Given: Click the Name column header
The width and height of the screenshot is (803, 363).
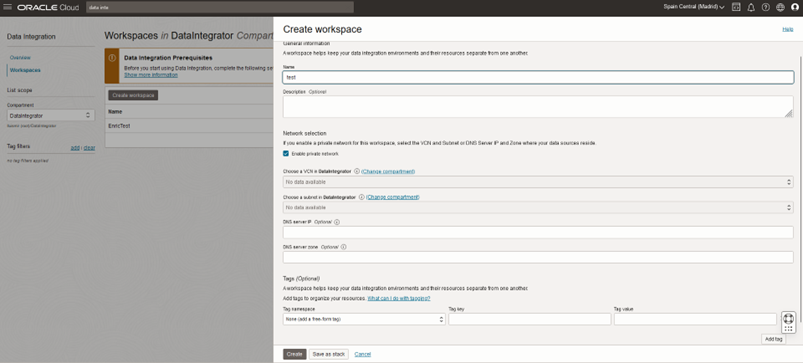Looking at the screenshot, I should tap(115, 112).
